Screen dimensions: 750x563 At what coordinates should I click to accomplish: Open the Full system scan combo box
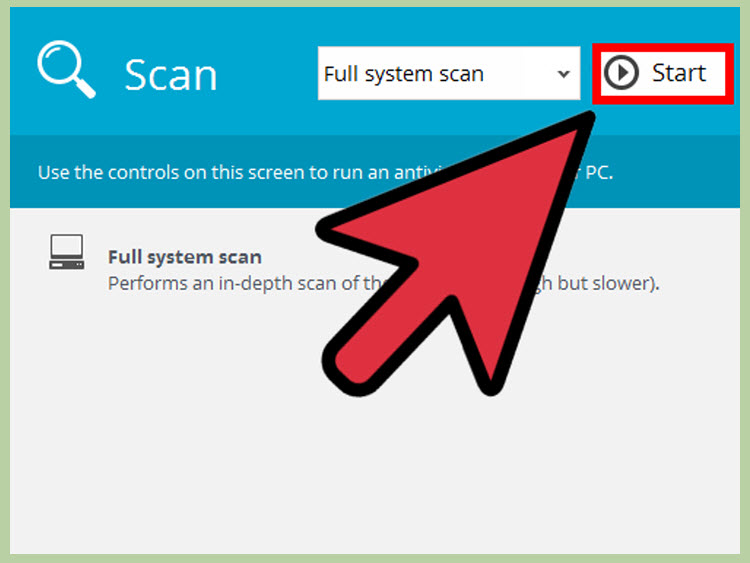pyautogui.click(x=448, y=74)
